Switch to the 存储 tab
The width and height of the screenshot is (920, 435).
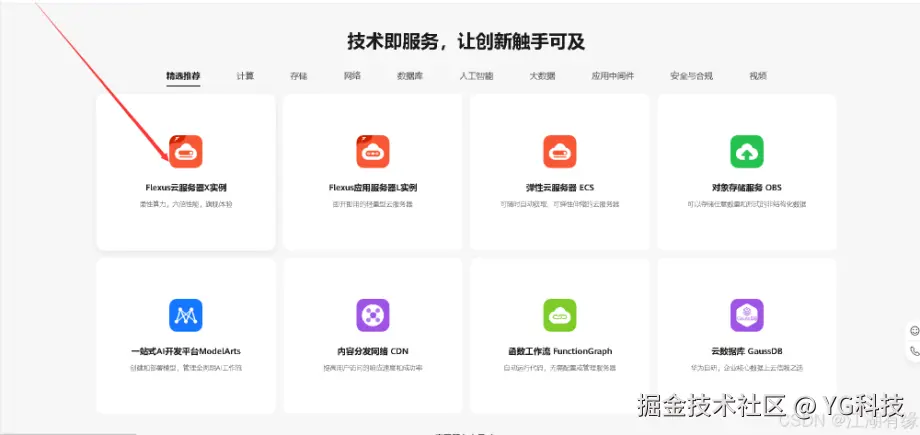299,76
